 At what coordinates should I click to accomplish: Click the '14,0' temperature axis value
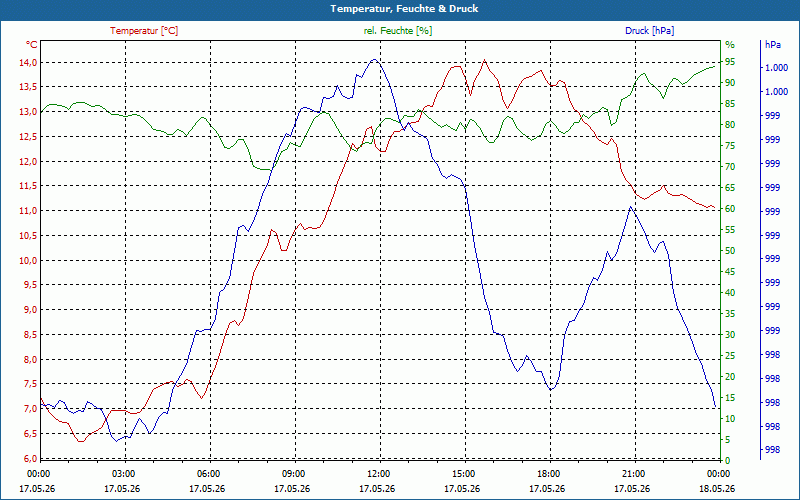pos(28,63)
